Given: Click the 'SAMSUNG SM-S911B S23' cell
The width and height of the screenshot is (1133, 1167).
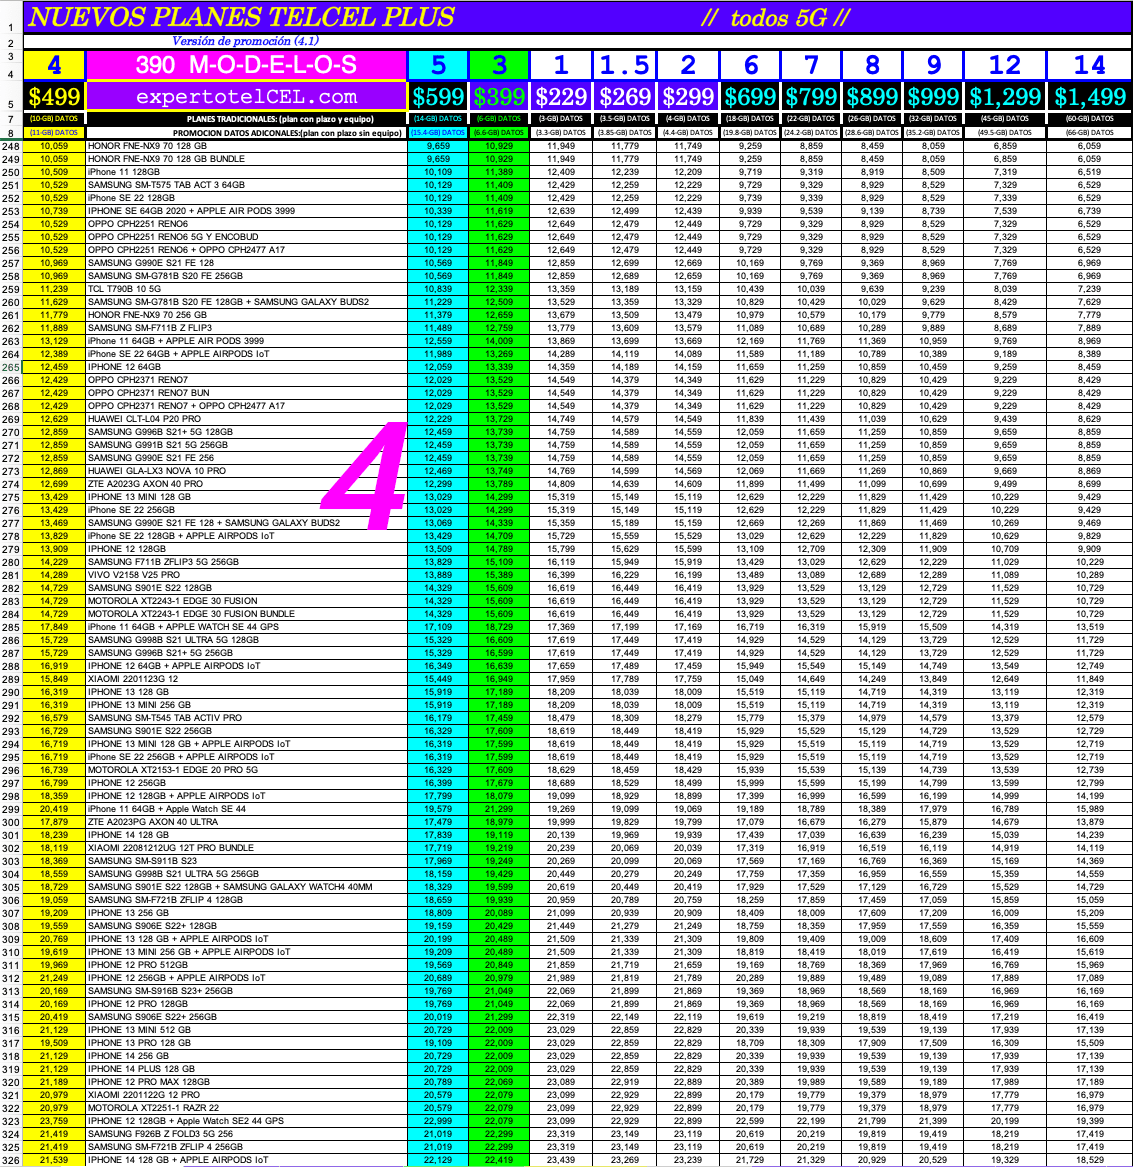Looking at the screenshot, I should [x=246, y=861].
